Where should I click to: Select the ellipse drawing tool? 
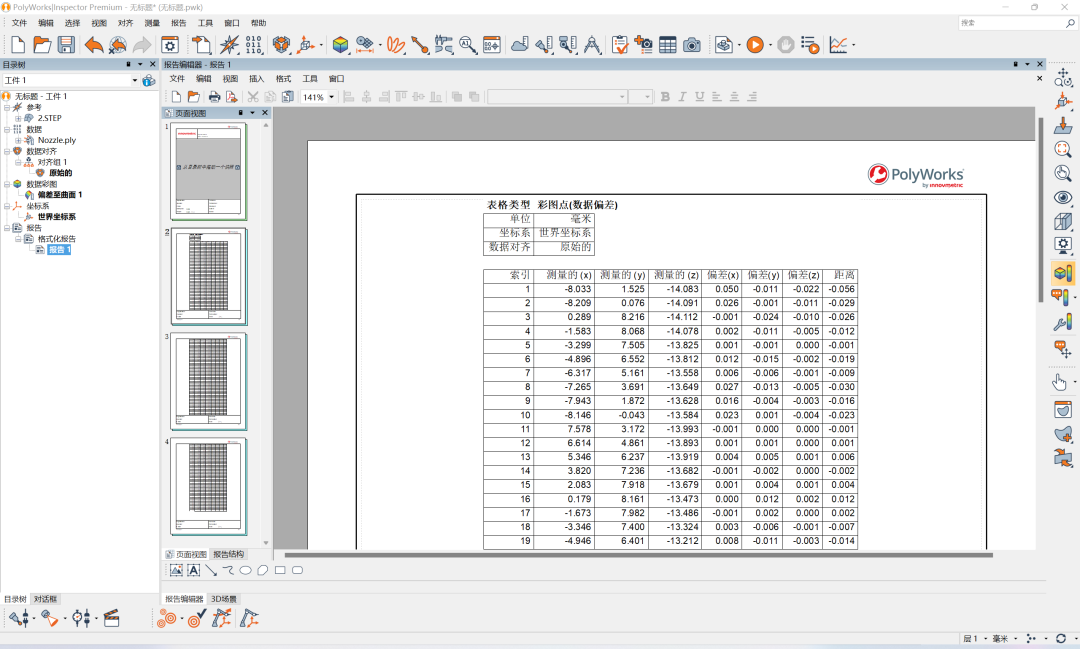[245, 570]
